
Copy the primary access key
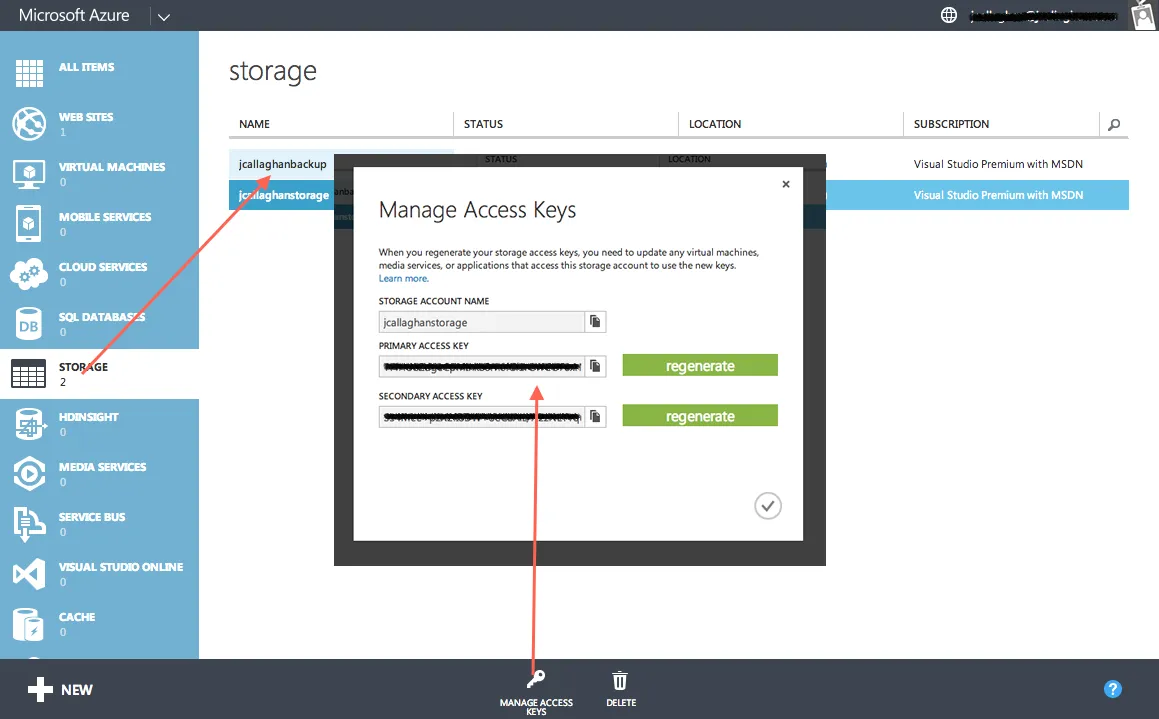595,366
